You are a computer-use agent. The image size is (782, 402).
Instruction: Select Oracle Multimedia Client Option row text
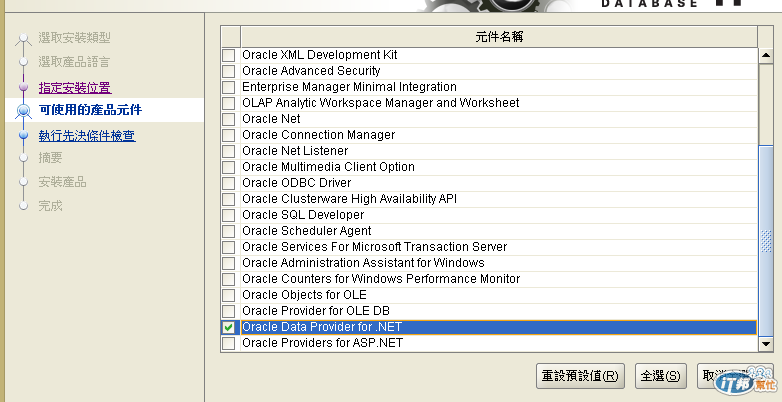[328, 167]
